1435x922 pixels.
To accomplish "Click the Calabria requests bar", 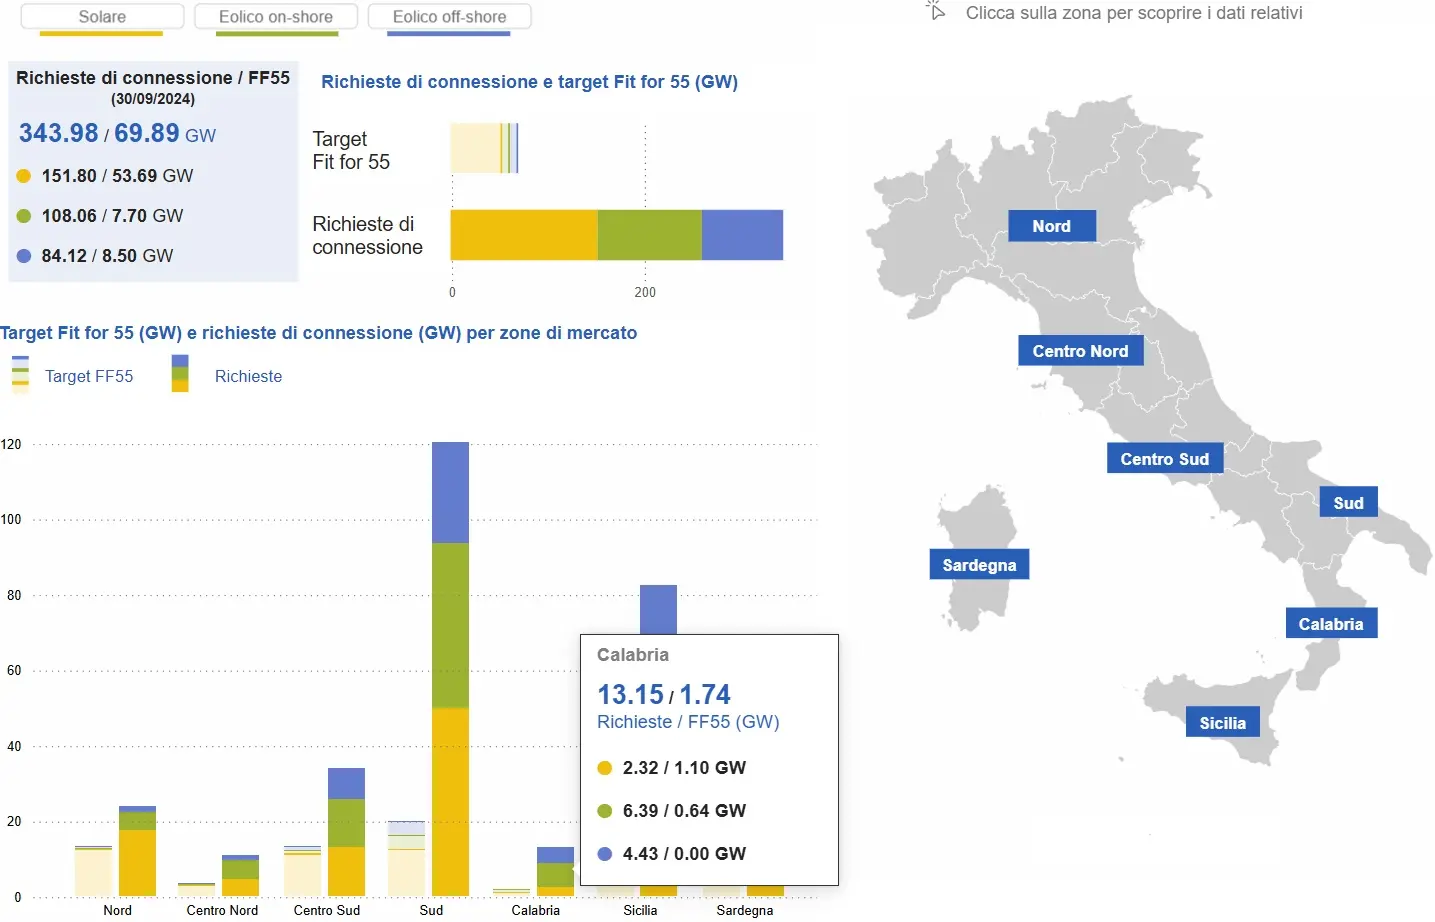I will coord(555,871).
